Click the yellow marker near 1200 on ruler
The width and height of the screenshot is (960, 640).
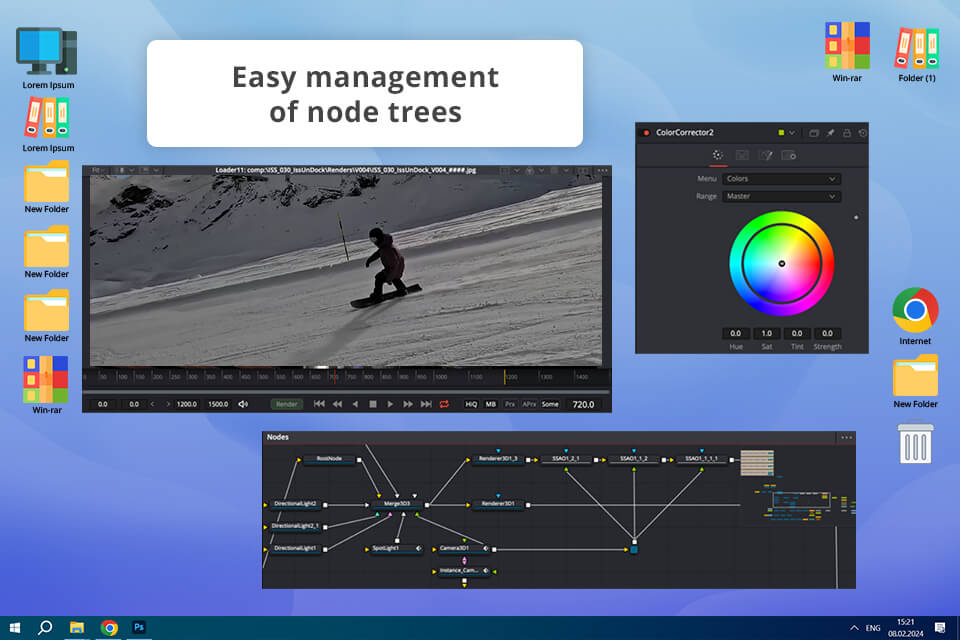click(505, 377)
